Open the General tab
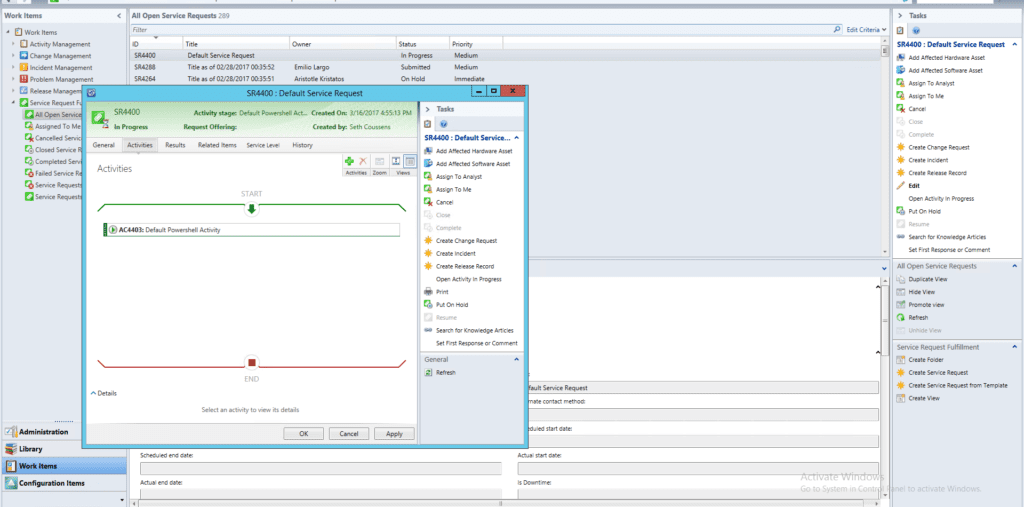The width and height of the screenshot is (1024, 507). coord(104,145)
